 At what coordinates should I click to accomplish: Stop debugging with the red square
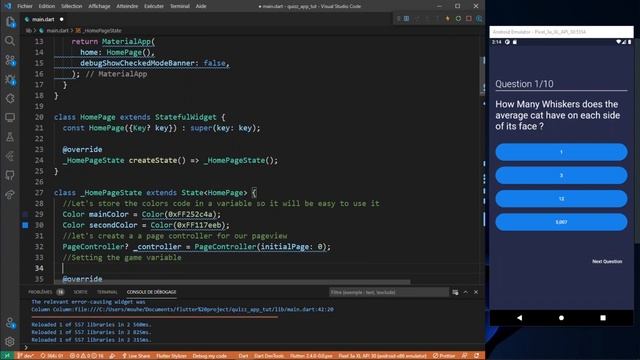point(469,19)
